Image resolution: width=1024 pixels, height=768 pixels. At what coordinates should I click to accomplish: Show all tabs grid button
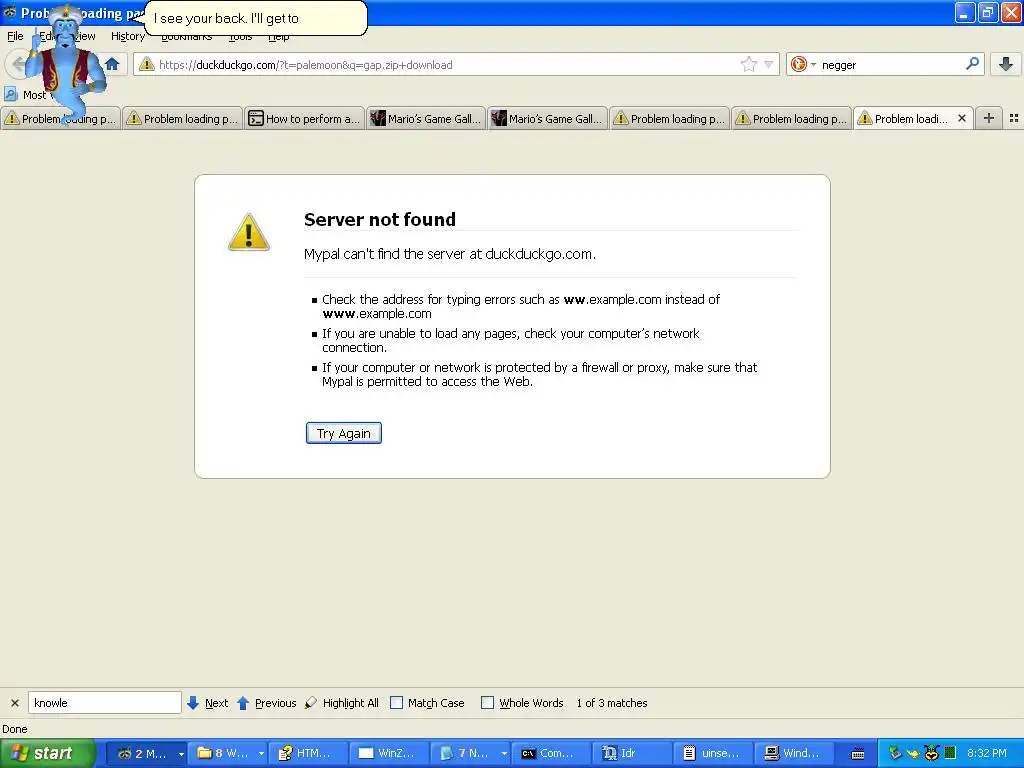tap(1014, 118)
